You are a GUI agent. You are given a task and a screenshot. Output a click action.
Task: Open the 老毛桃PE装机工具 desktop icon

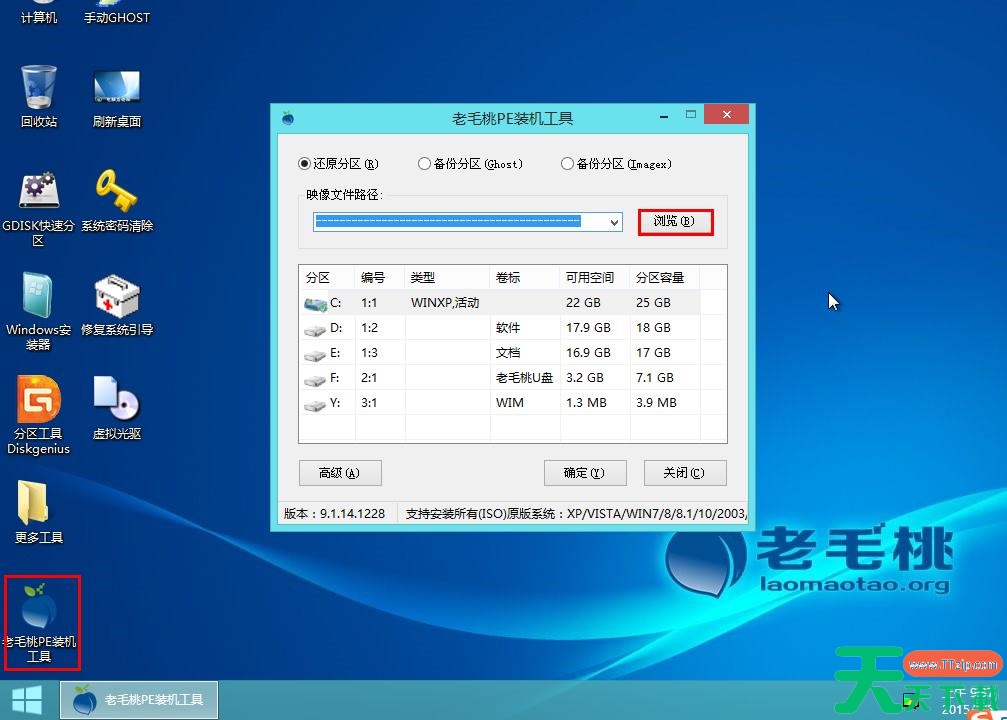point(40,610)
